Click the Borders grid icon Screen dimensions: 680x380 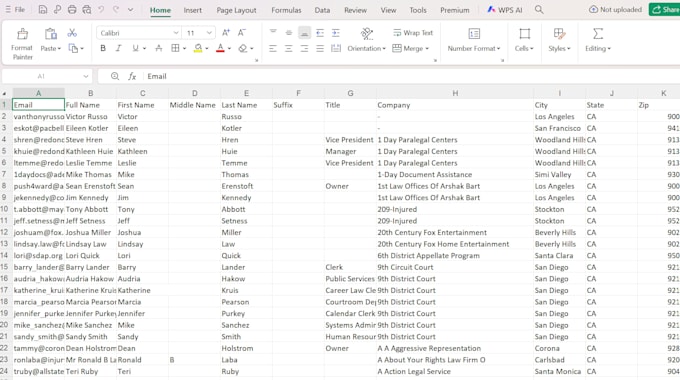click(175, 48)
